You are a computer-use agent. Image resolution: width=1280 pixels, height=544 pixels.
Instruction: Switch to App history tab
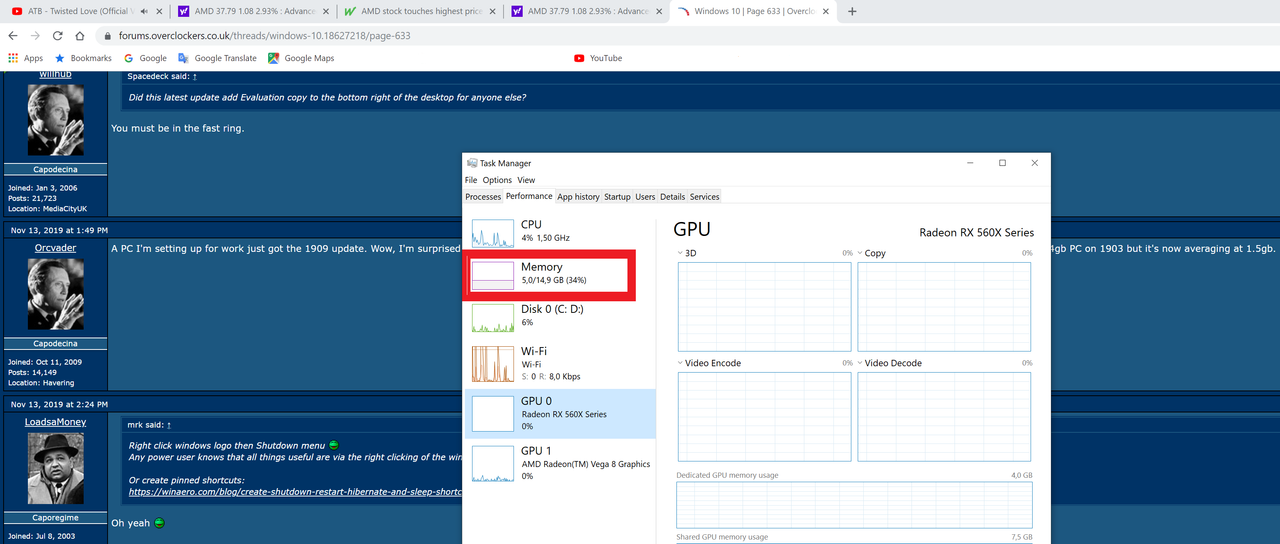click(578, 197)
